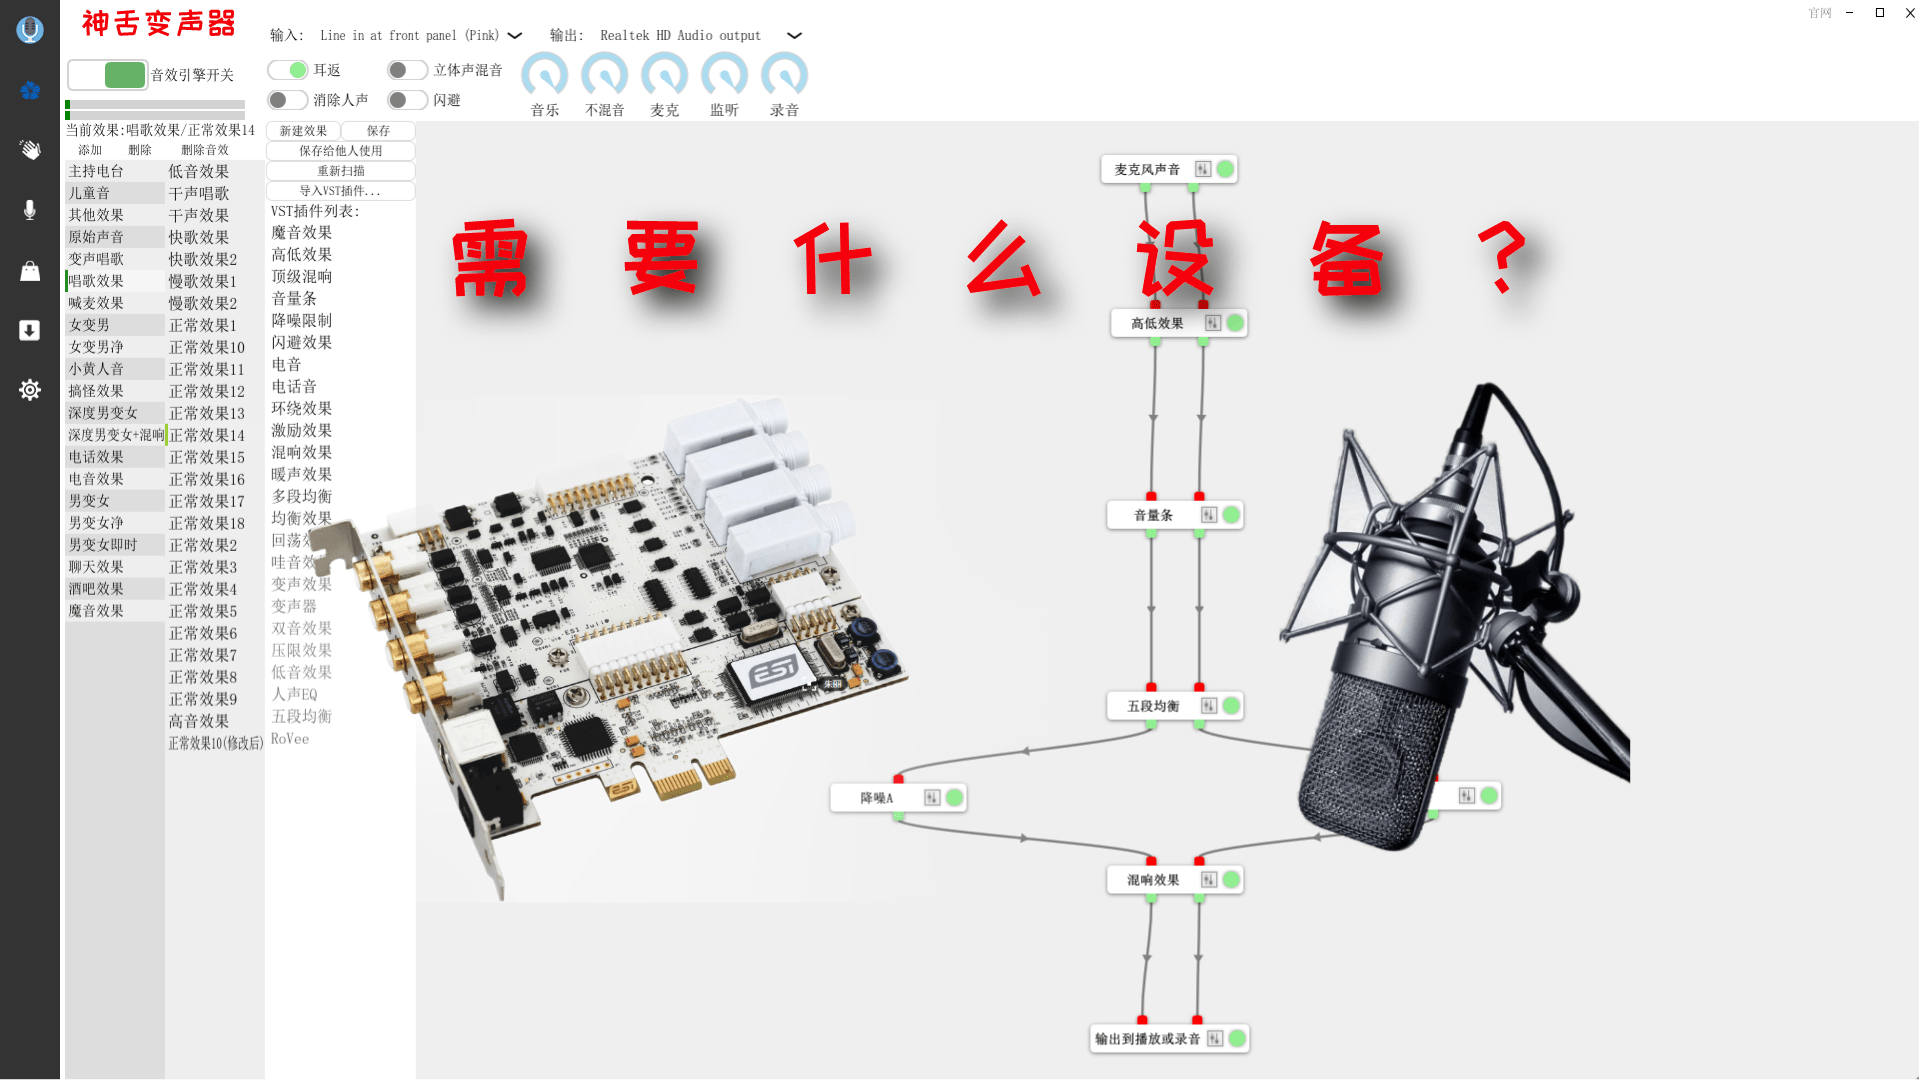Adjust the 麦克 volume knob
Screen dimensions: 1920x1080
coord(665,75)
